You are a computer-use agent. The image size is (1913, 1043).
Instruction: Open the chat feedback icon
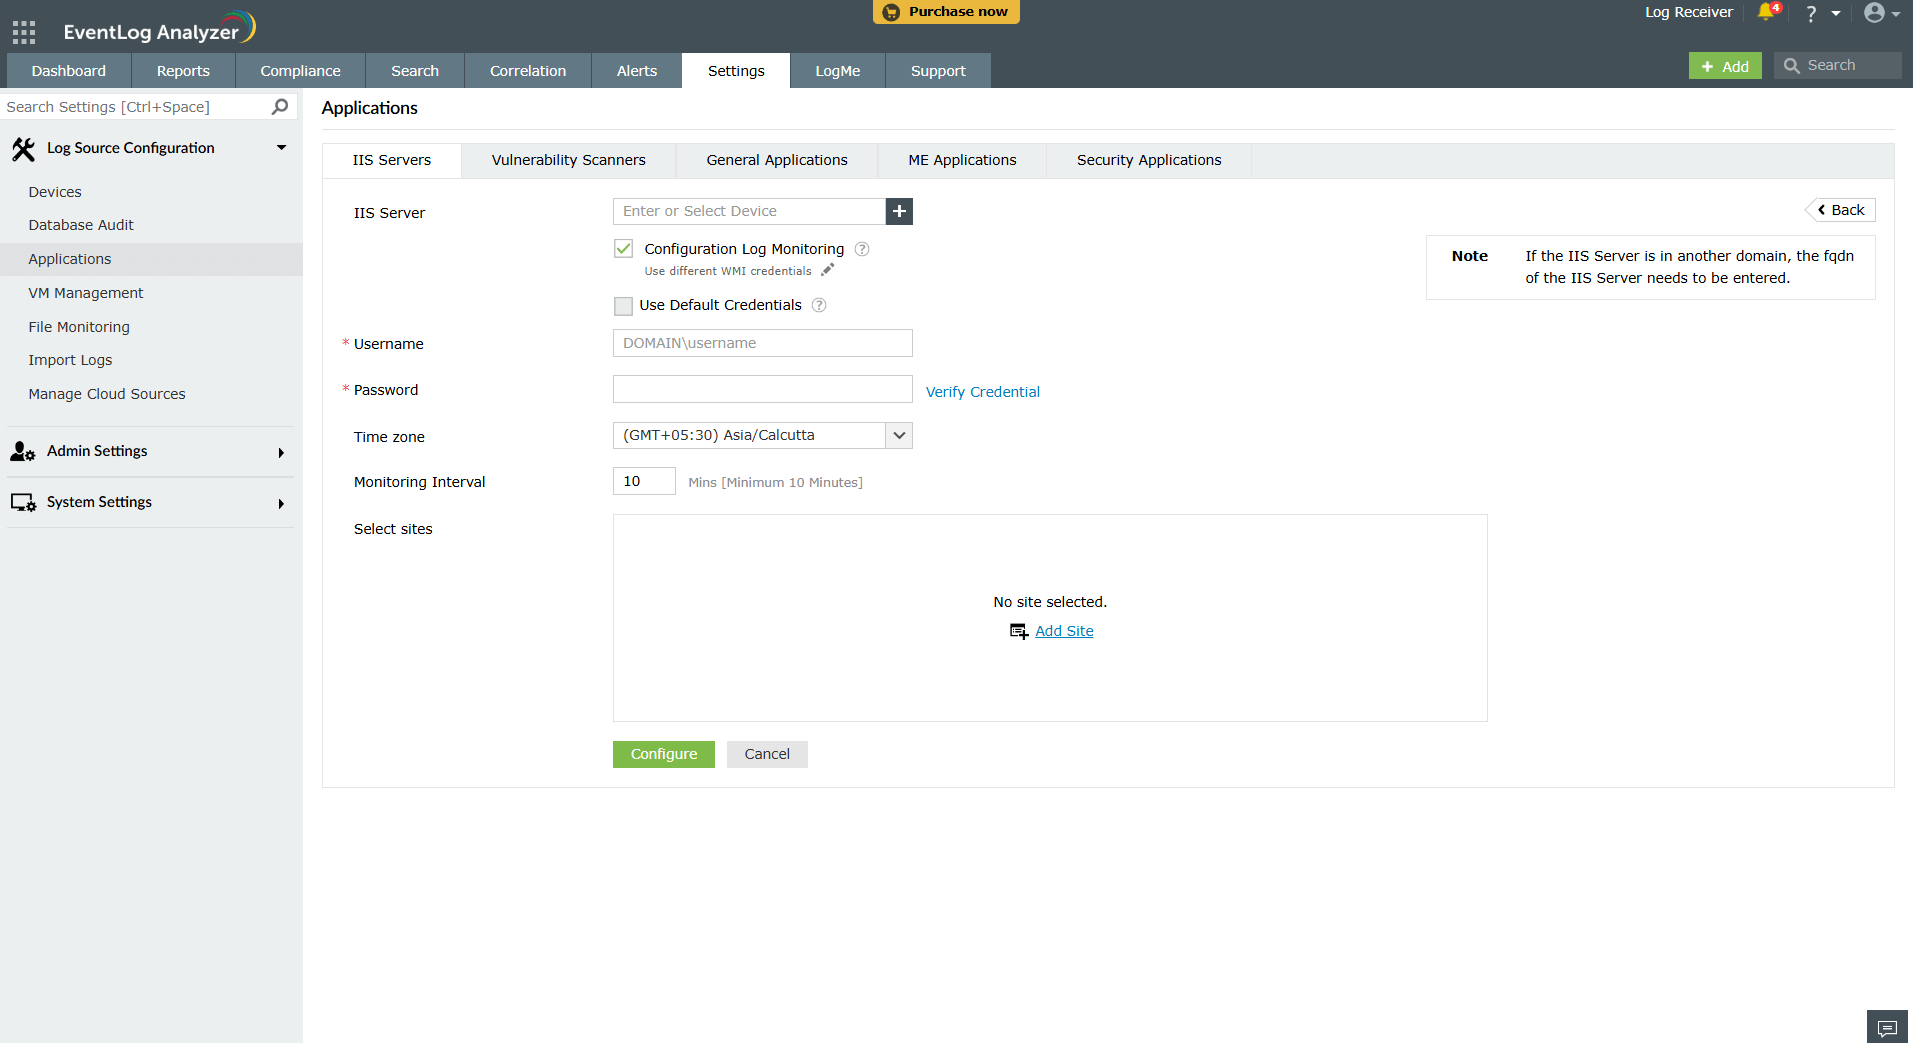pos(1887,1027)
